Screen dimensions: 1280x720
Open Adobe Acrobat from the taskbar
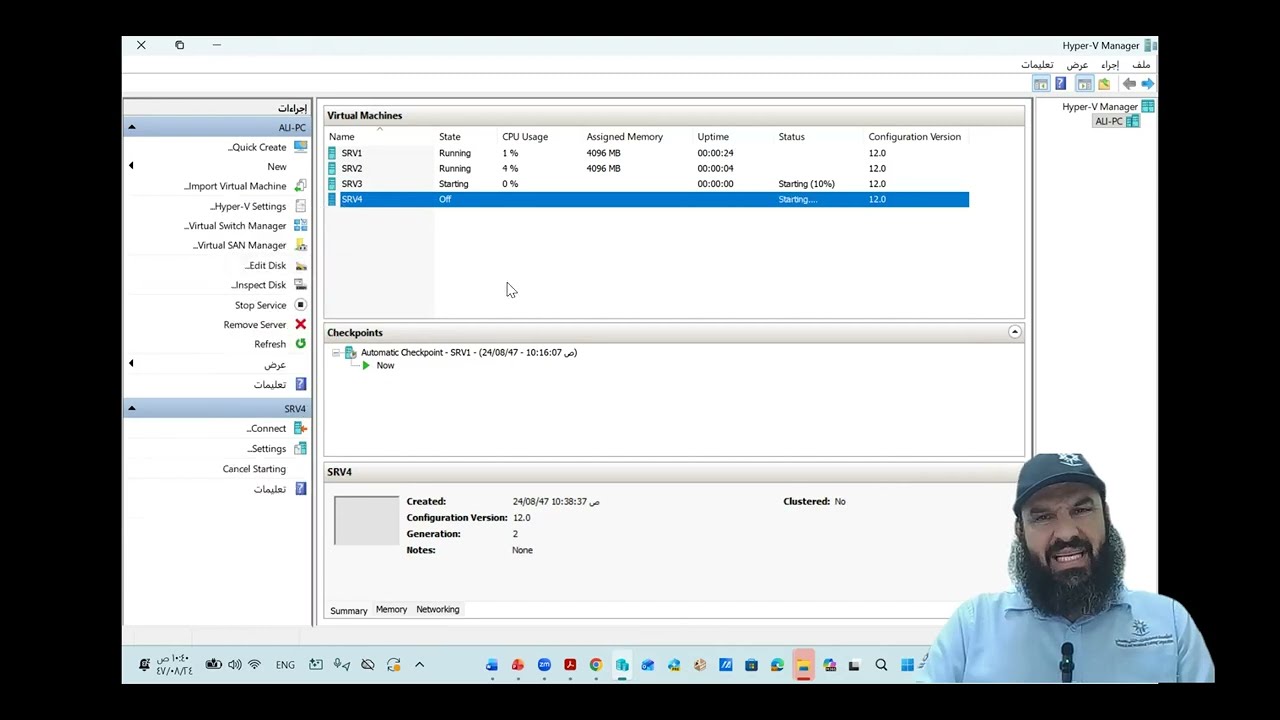coord(570,665)
